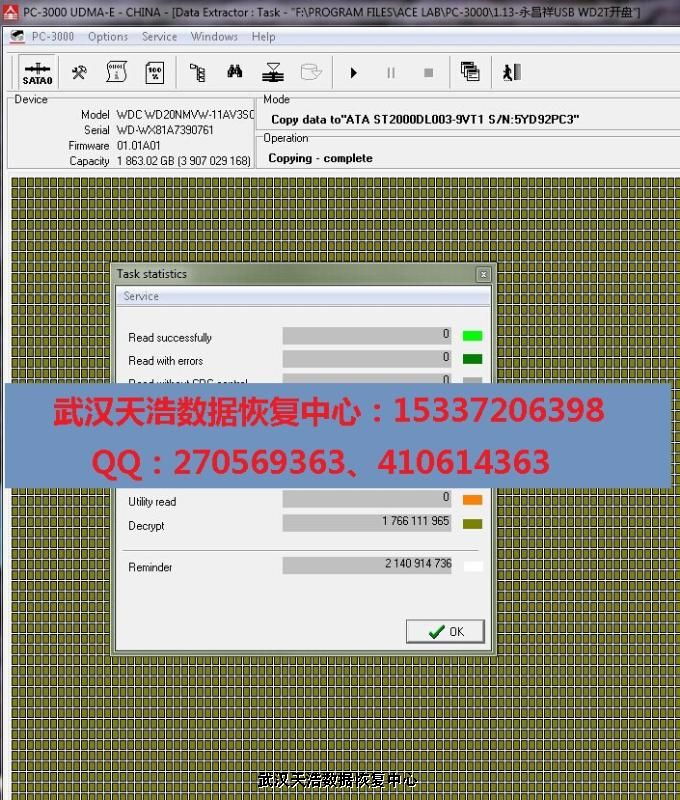Image resolution: width=680 pixels, height=800 pixels.
Task: Open the Windows menu
Action: [x=214, y=37]
